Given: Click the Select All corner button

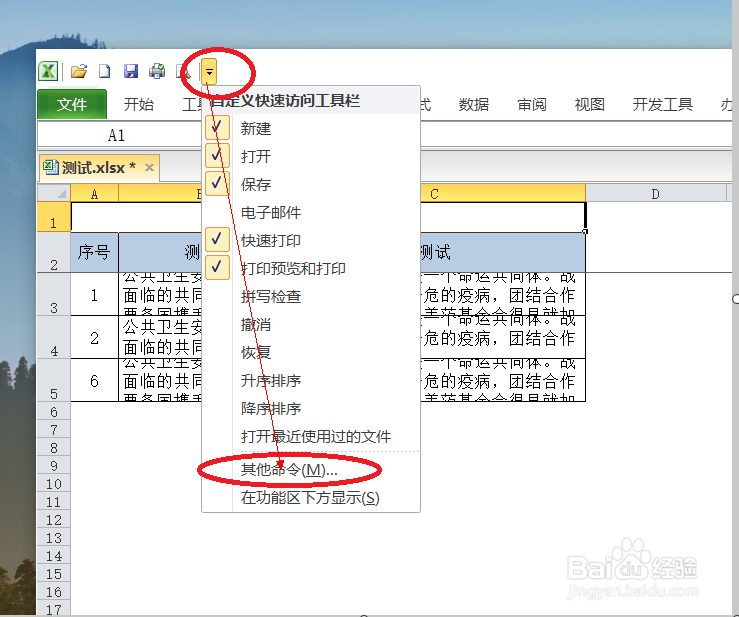Looking at the screenshot, I should coord(54,193).
